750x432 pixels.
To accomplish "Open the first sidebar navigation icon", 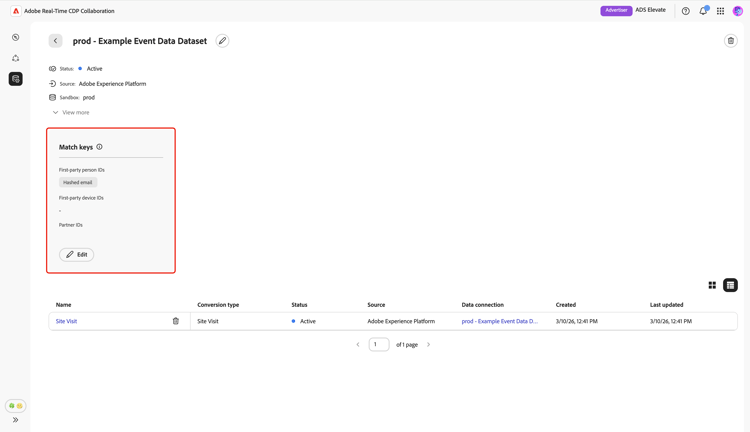I will [x=16, y=37].
